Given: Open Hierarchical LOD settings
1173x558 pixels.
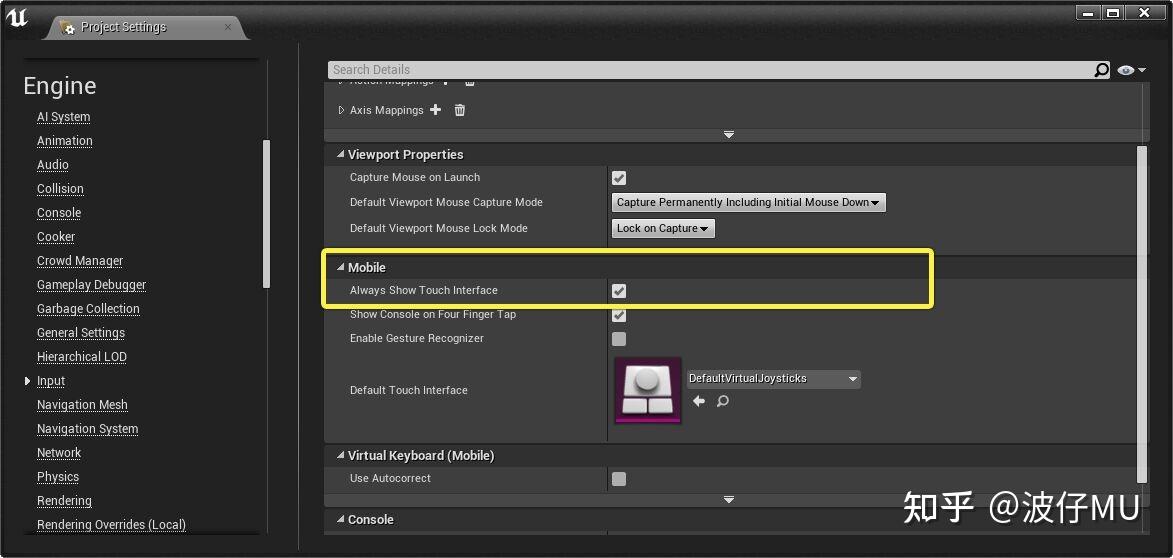Looking at the screenshot, I should pyautogui.click(x=82, y=357).
